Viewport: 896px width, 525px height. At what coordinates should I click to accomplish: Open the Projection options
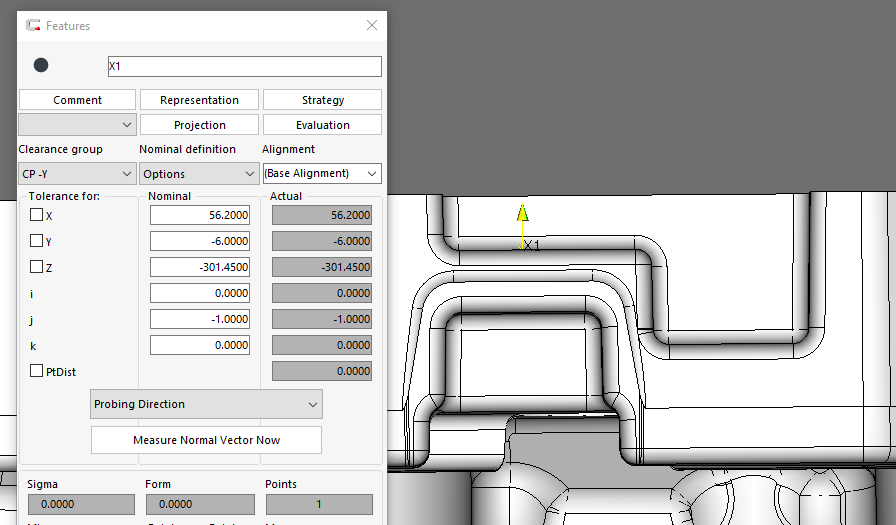[x=199, y=125]
